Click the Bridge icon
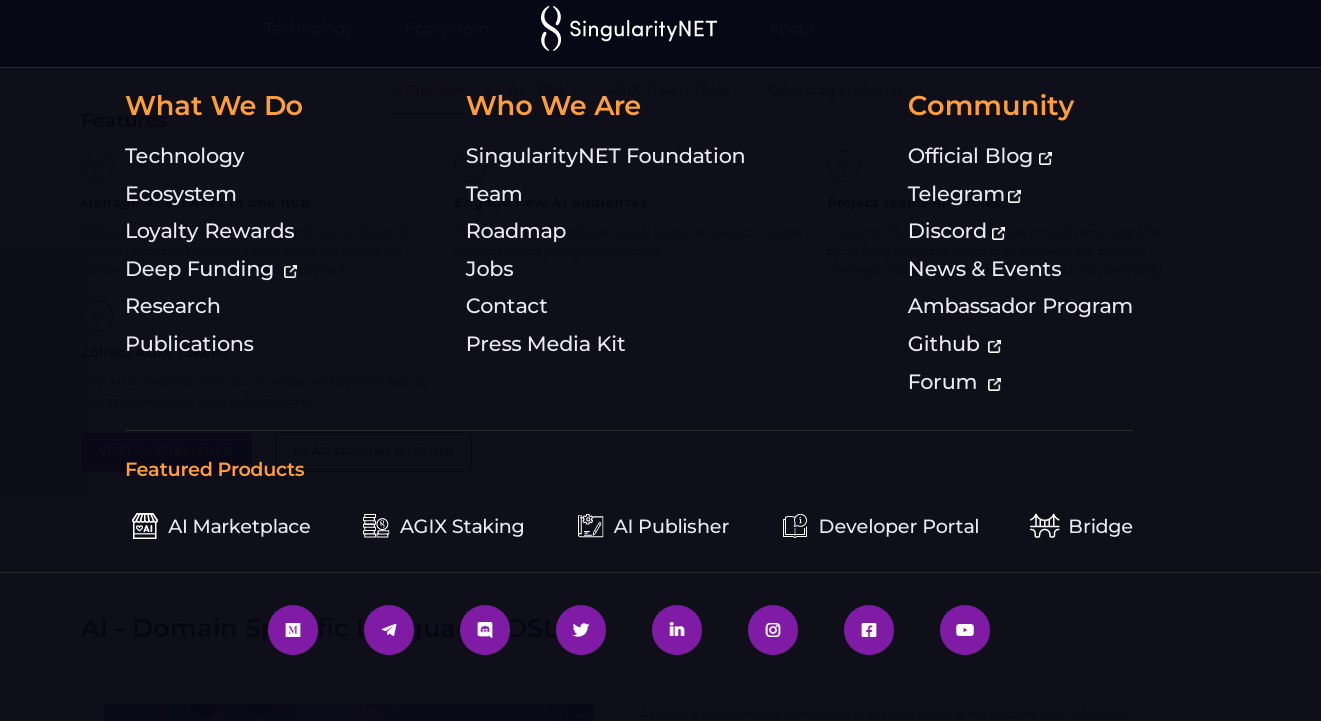 [x=1045, y=526]
